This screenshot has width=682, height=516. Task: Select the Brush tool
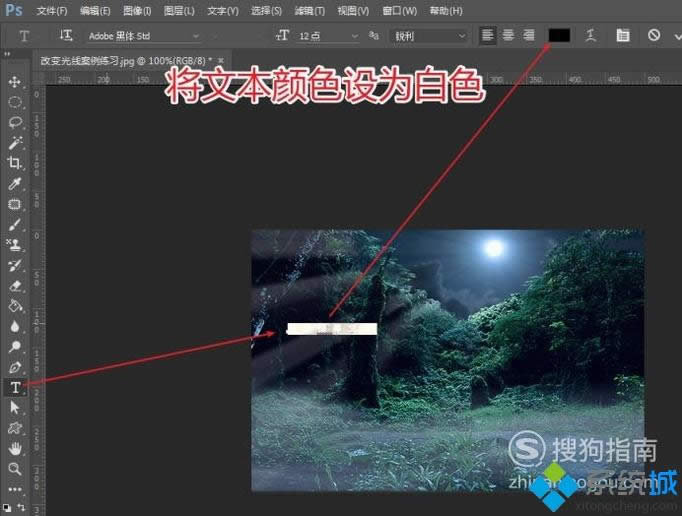coord(15,224)
